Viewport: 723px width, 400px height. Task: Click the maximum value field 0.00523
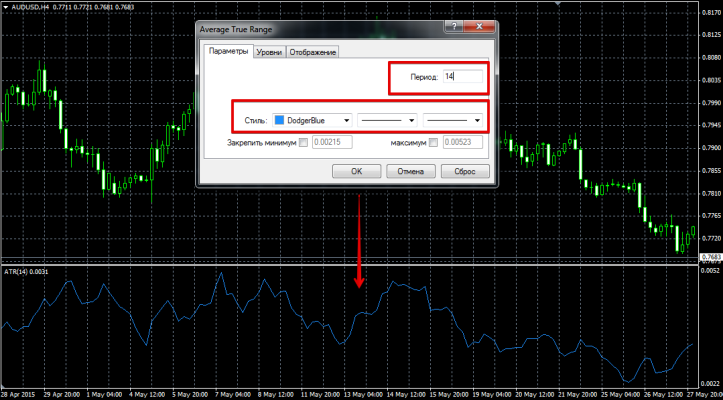462,143
